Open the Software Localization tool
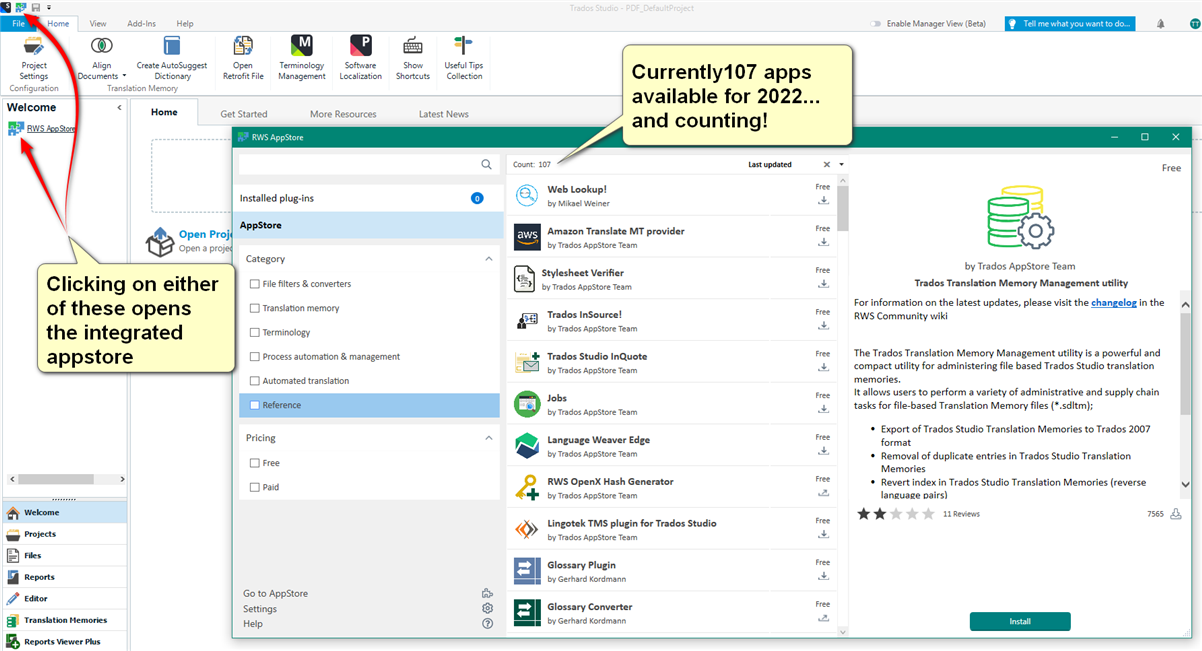This screenshot has width=1202, height=651. (361, 57)
